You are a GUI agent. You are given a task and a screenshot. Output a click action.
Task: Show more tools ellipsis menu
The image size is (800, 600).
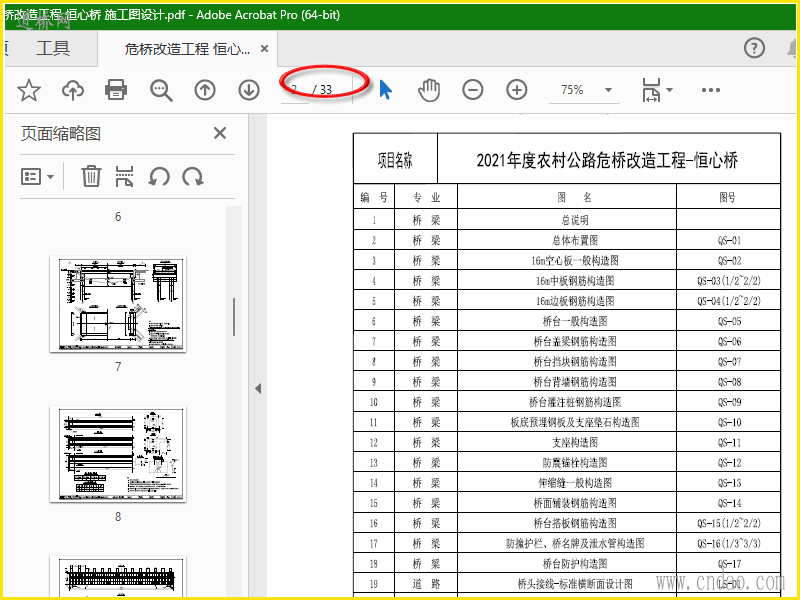tap(711, 90)
